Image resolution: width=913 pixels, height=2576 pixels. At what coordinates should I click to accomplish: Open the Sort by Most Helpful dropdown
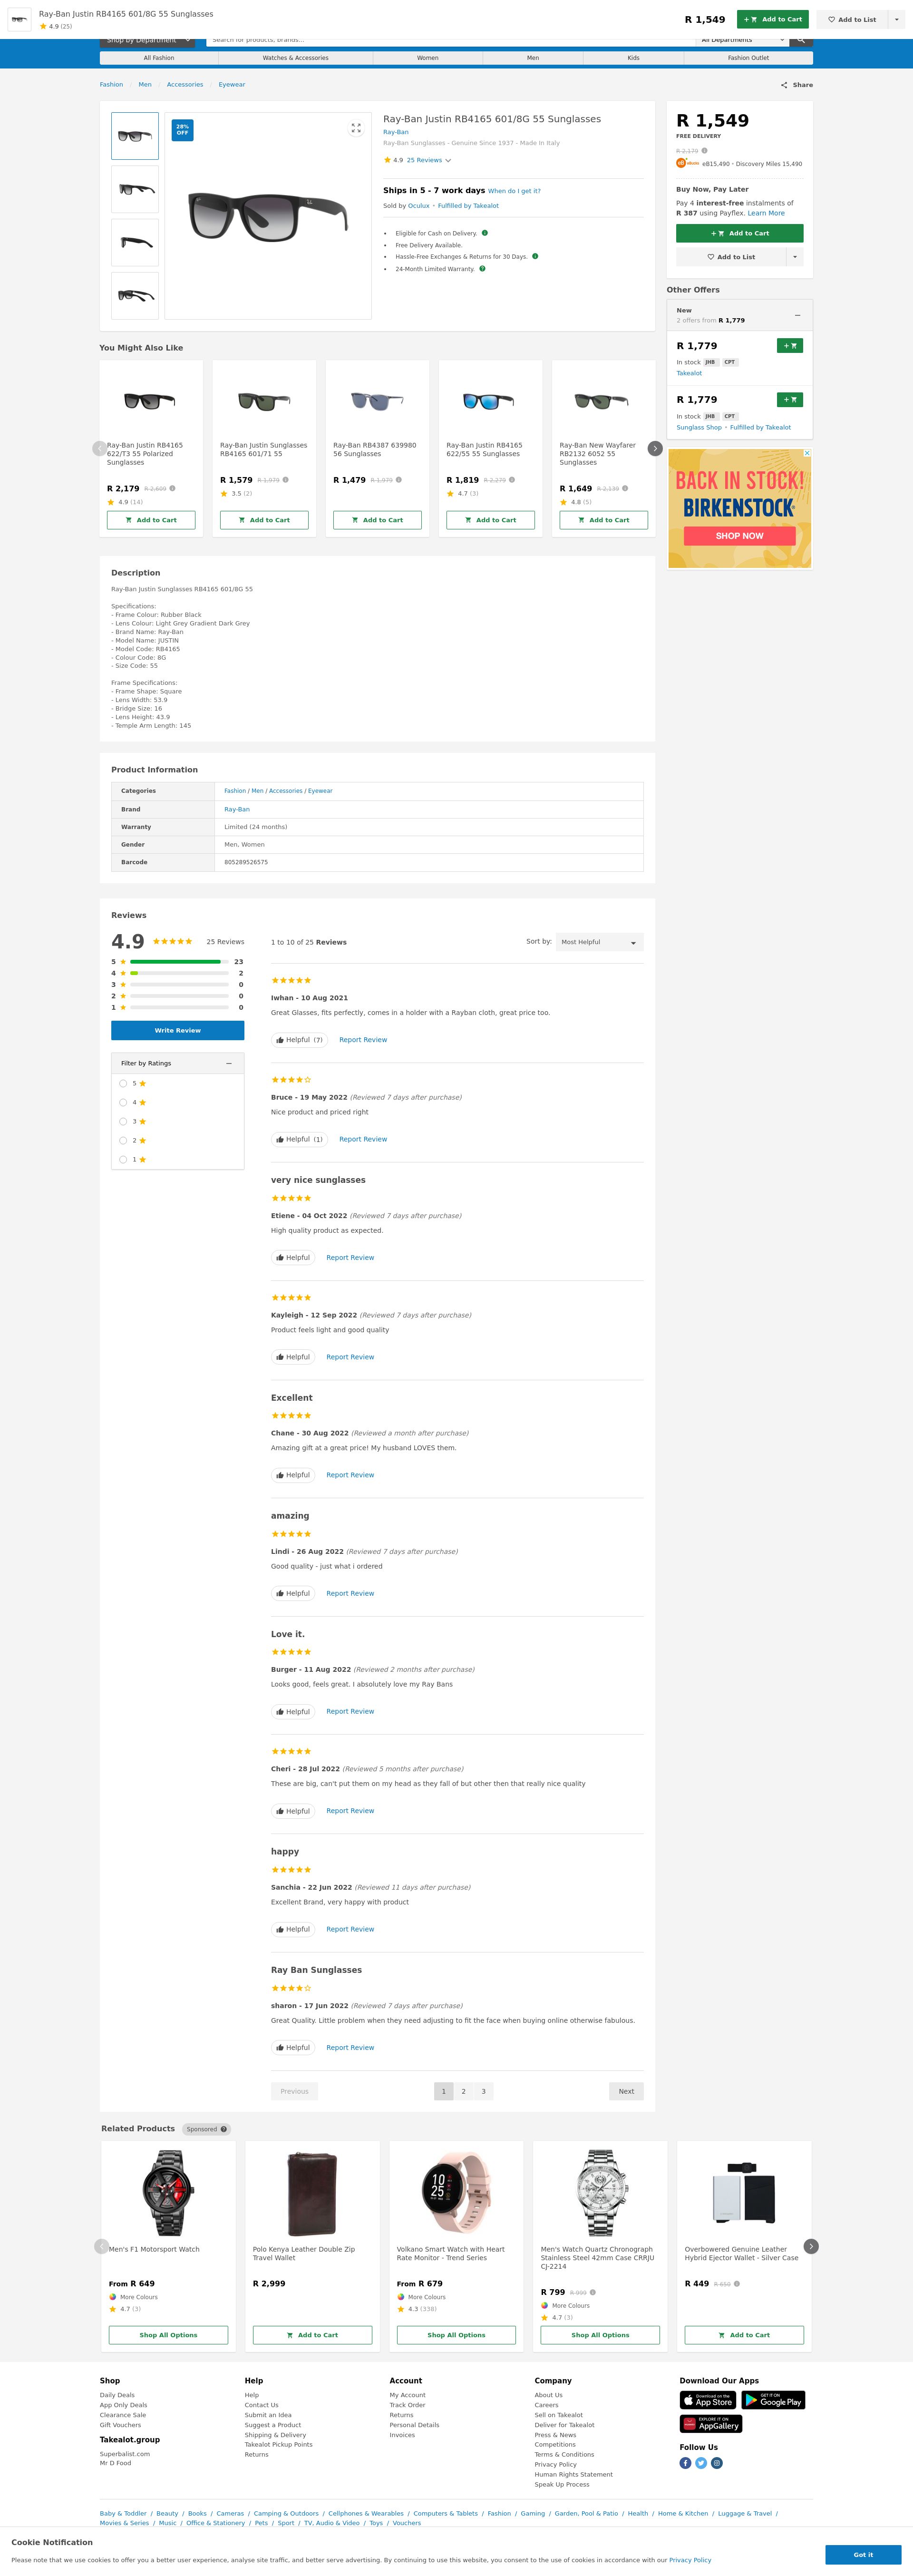pyautogui.click(x=599, y=942)
